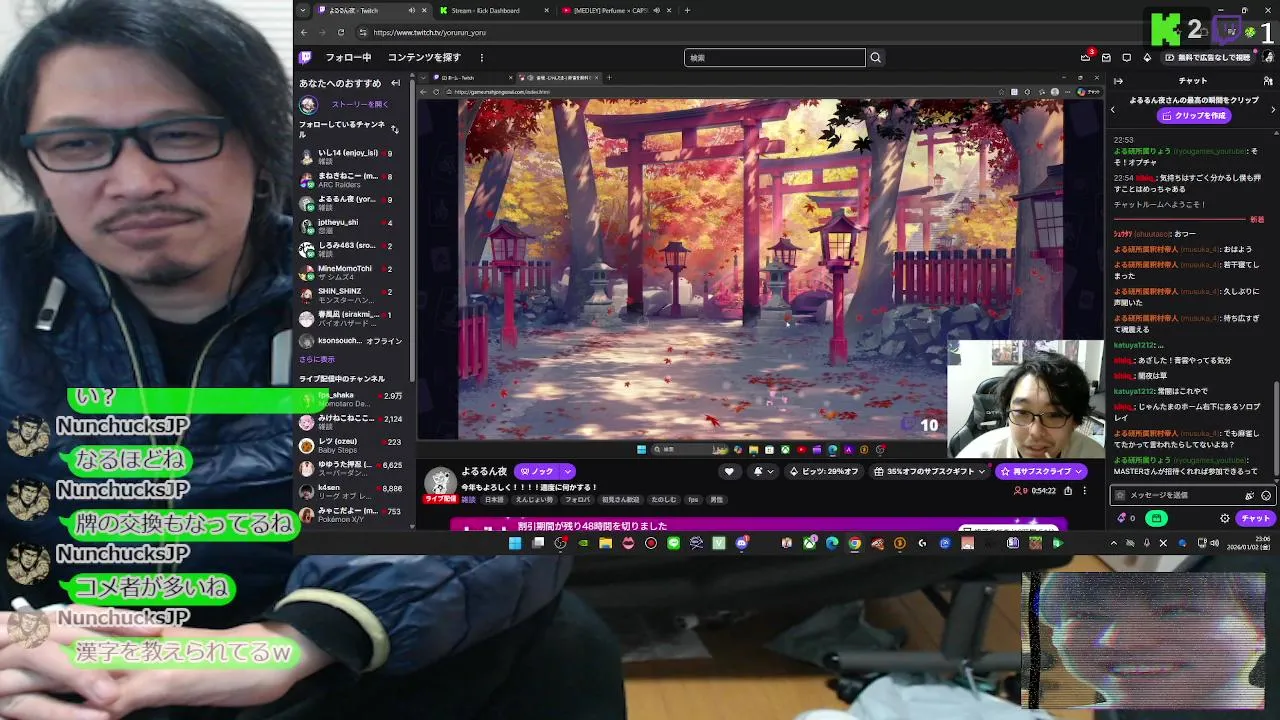This screenshot has width=1280, height=720.
Task: Click the fps stream tag
Action: (x=693, y=499)
